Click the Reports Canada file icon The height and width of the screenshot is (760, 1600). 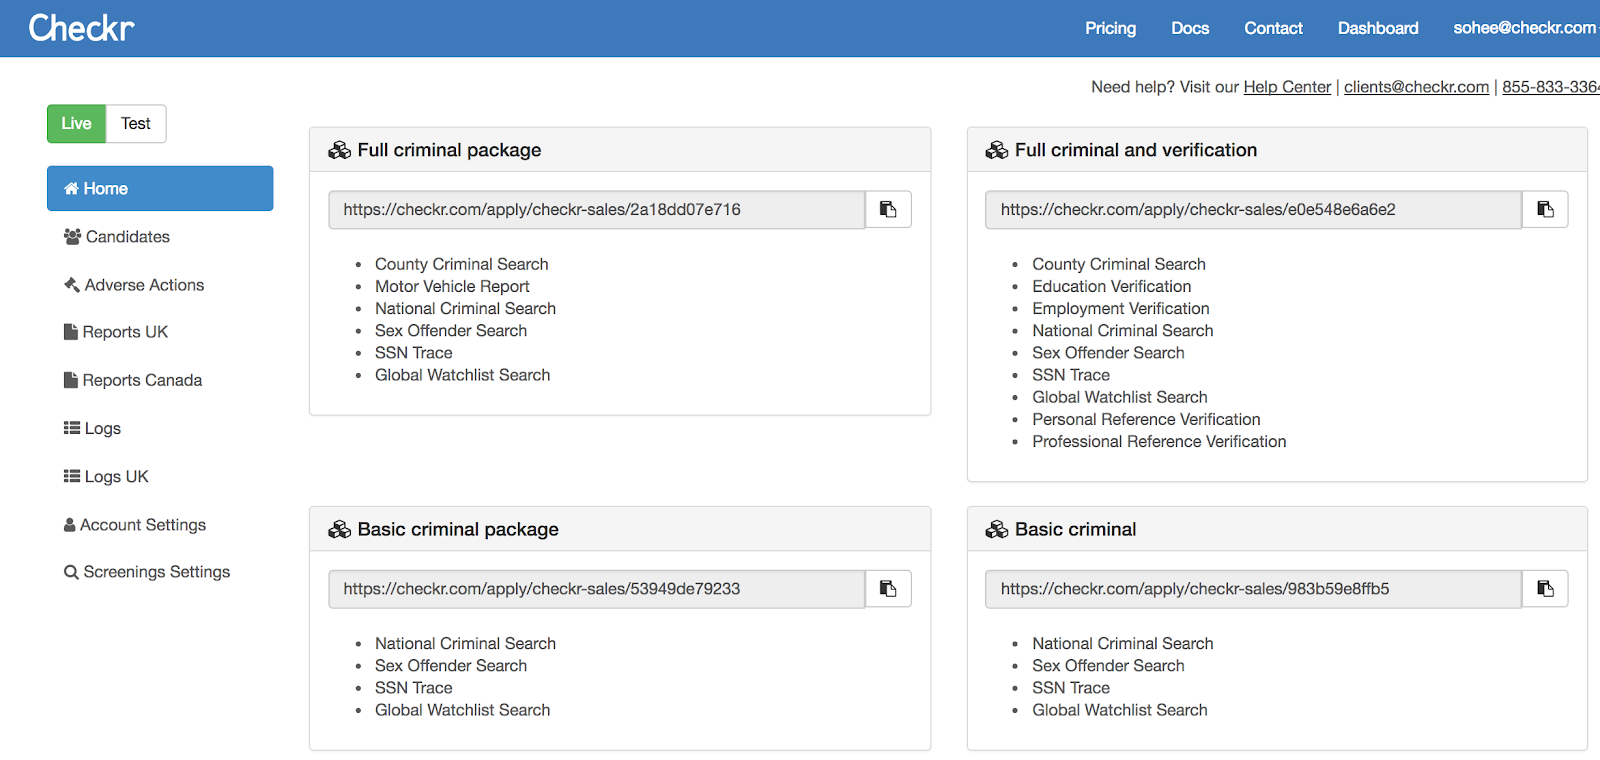click(x=71, y=380)
